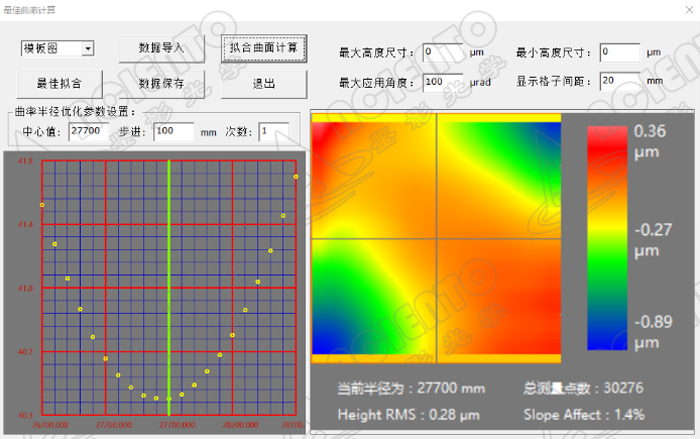
Task: Click the crosshair center of the surface map
Action: pyautogui.click(x=436, y=238)
